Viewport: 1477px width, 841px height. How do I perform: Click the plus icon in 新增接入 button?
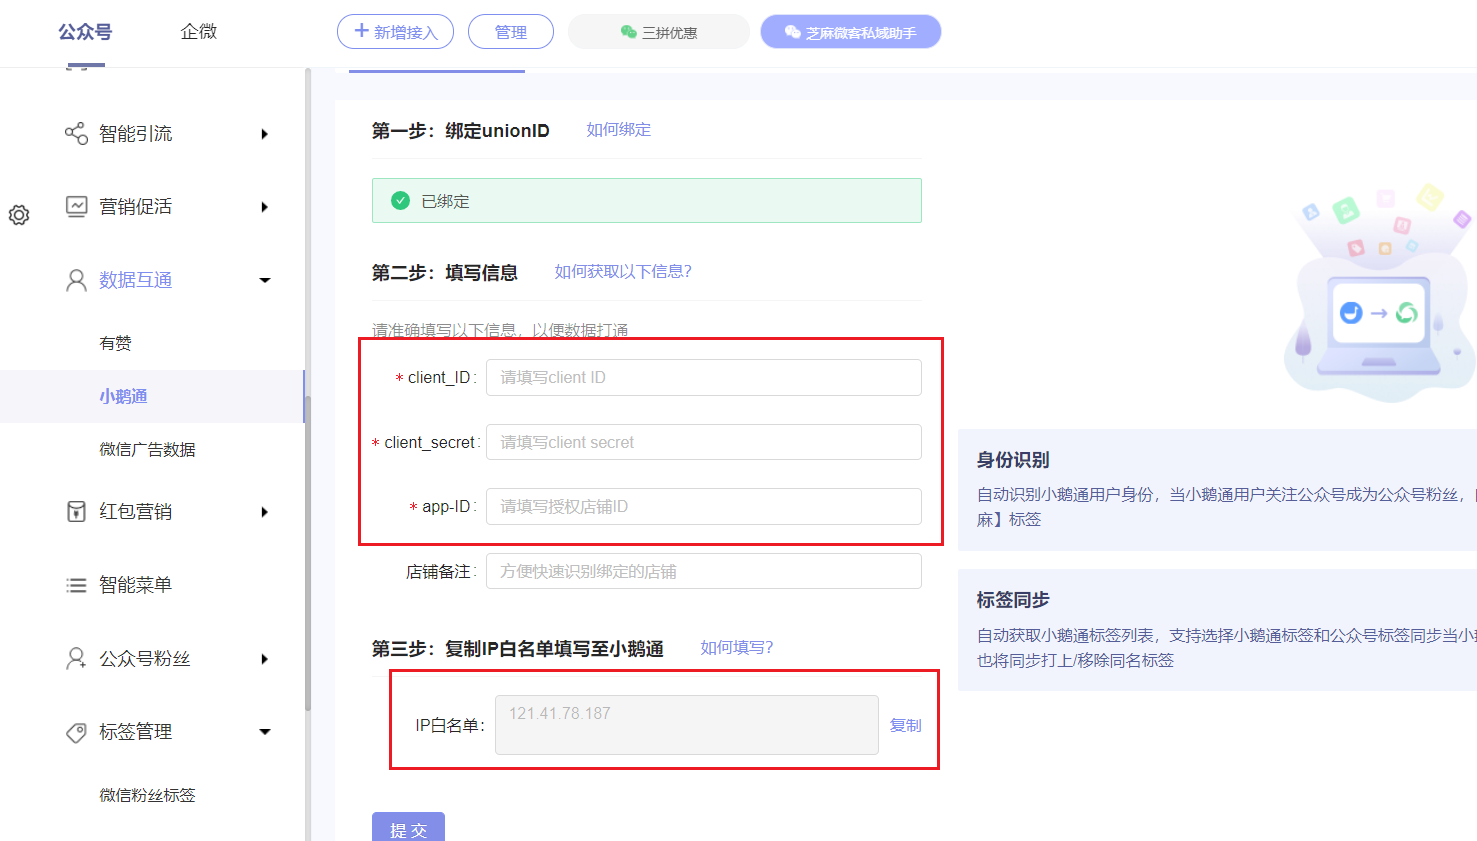pos(362,31)
